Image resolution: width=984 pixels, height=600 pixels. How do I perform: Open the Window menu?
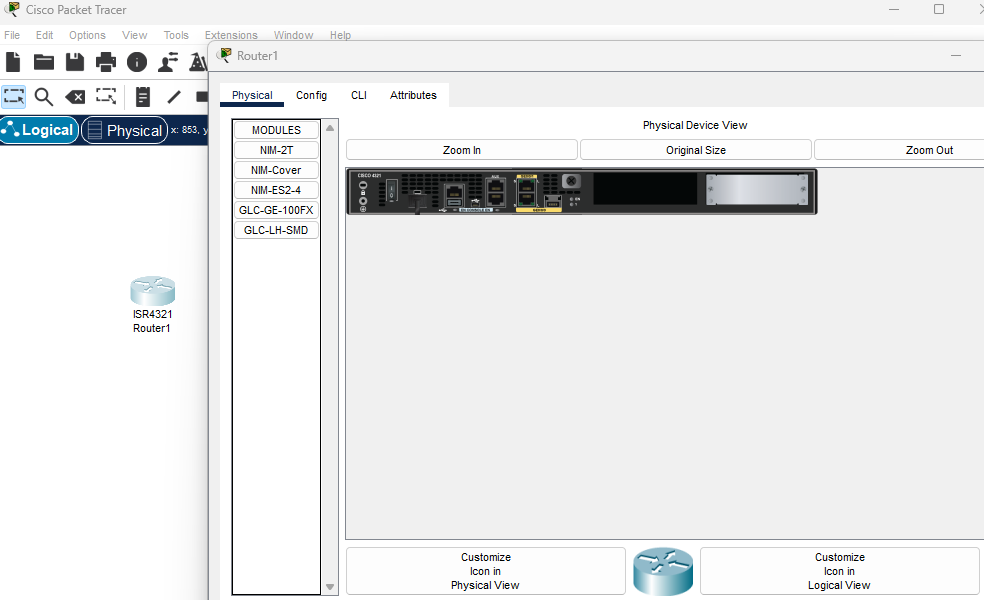click(293, 35)
